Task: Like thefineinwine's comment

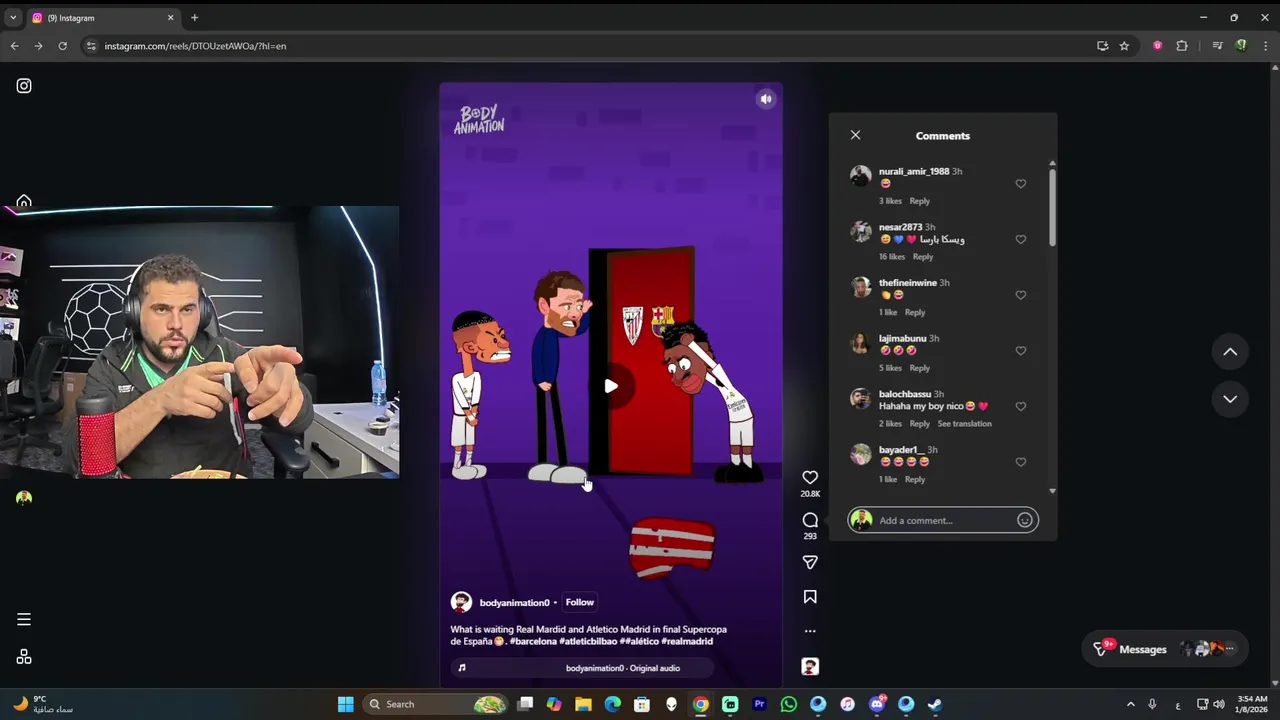Action: 1021,295
